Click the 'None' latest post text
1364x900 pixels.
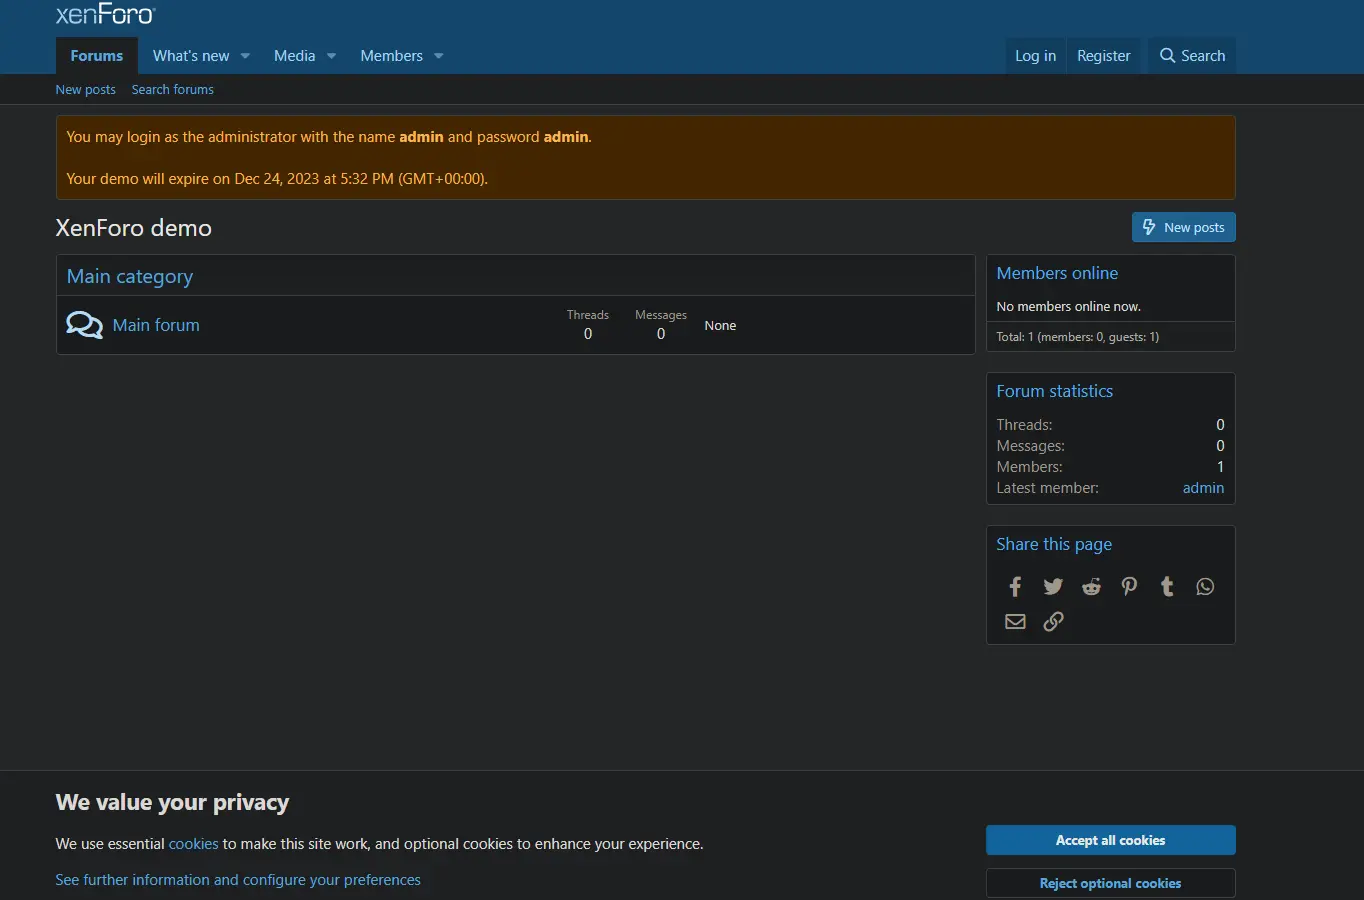click(x=720, y=326)
